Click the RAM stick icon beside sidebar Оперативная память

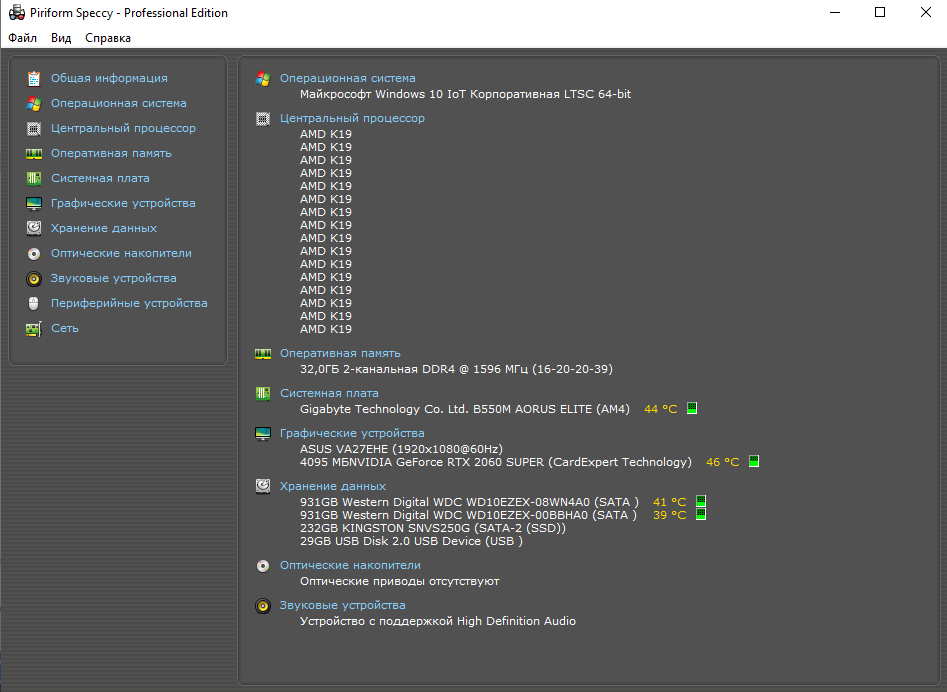[x=34, y=154]
